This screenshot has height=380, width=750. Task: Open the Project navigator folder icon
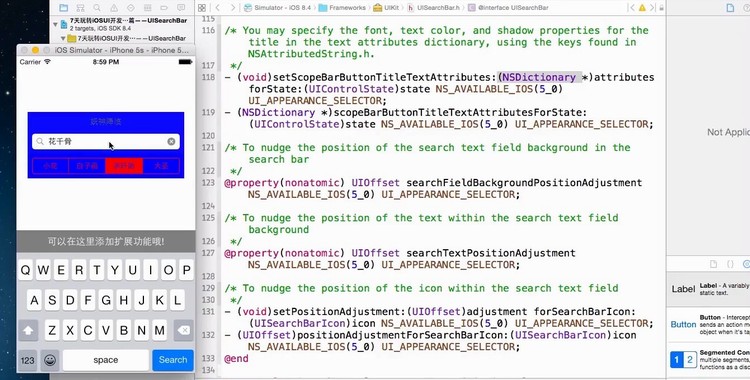(x=63, y=8)
